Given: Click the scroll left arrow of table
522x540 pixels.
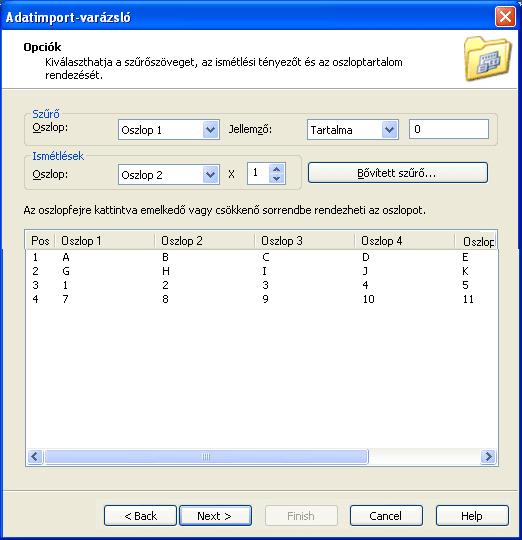Looking at the screenshot, I should coord(35,457).
